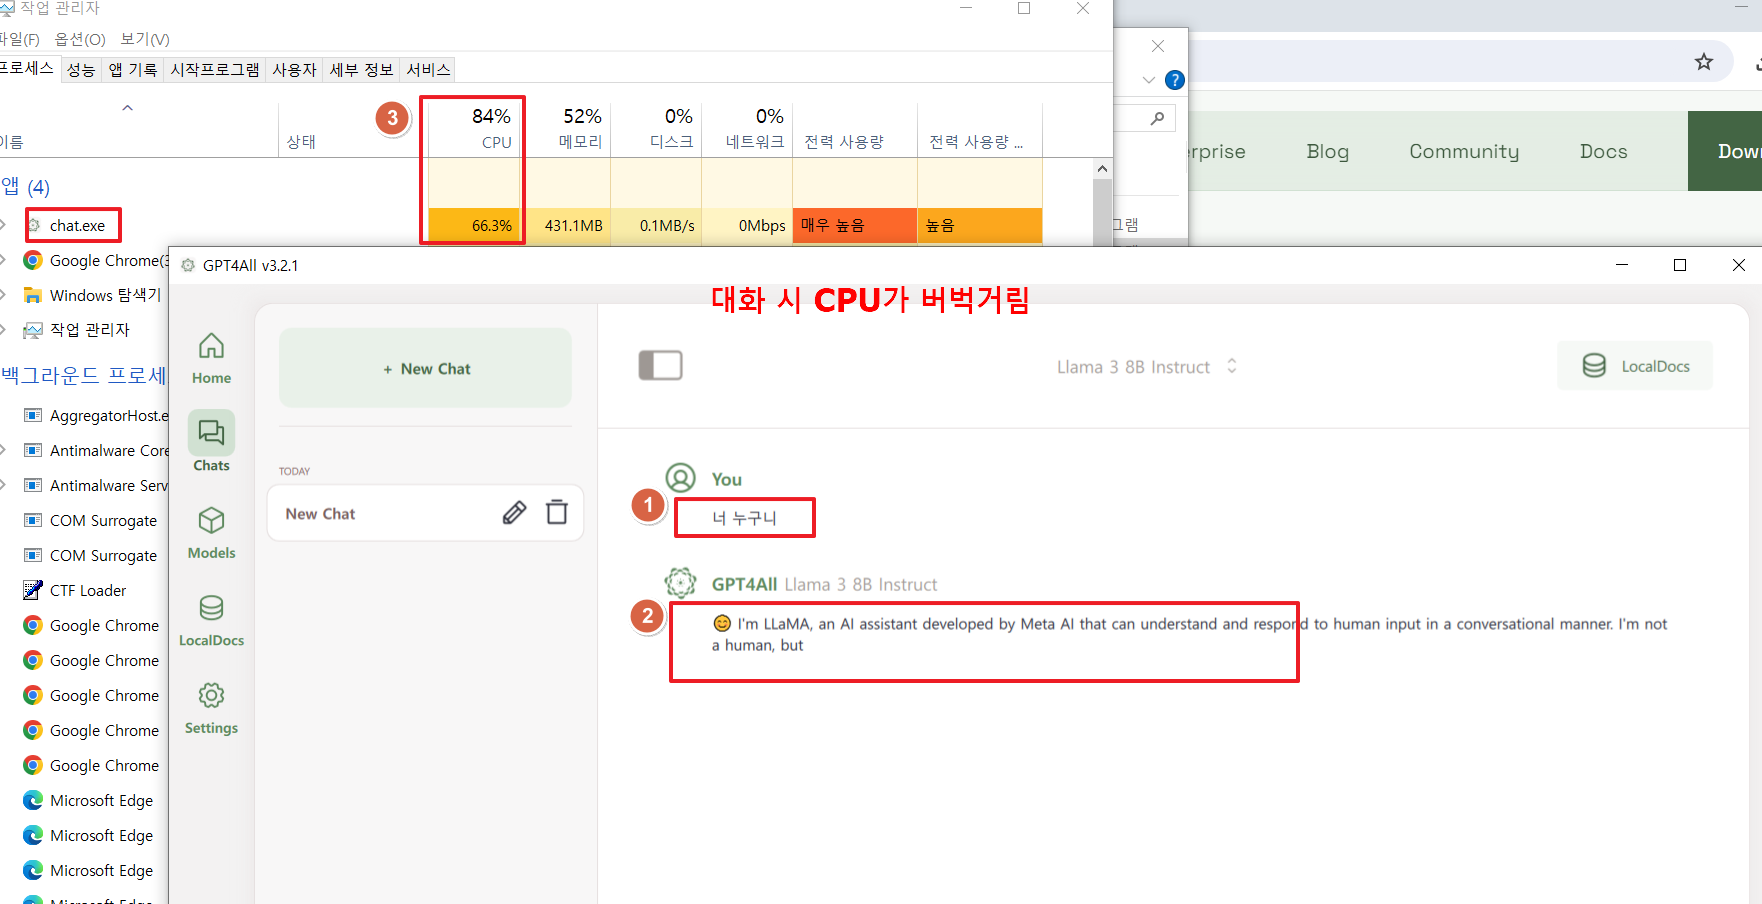This screenshot has width=1762, height=904.
Task: Sort by the 디스크 column header
Action: click(x=656, y=129)
